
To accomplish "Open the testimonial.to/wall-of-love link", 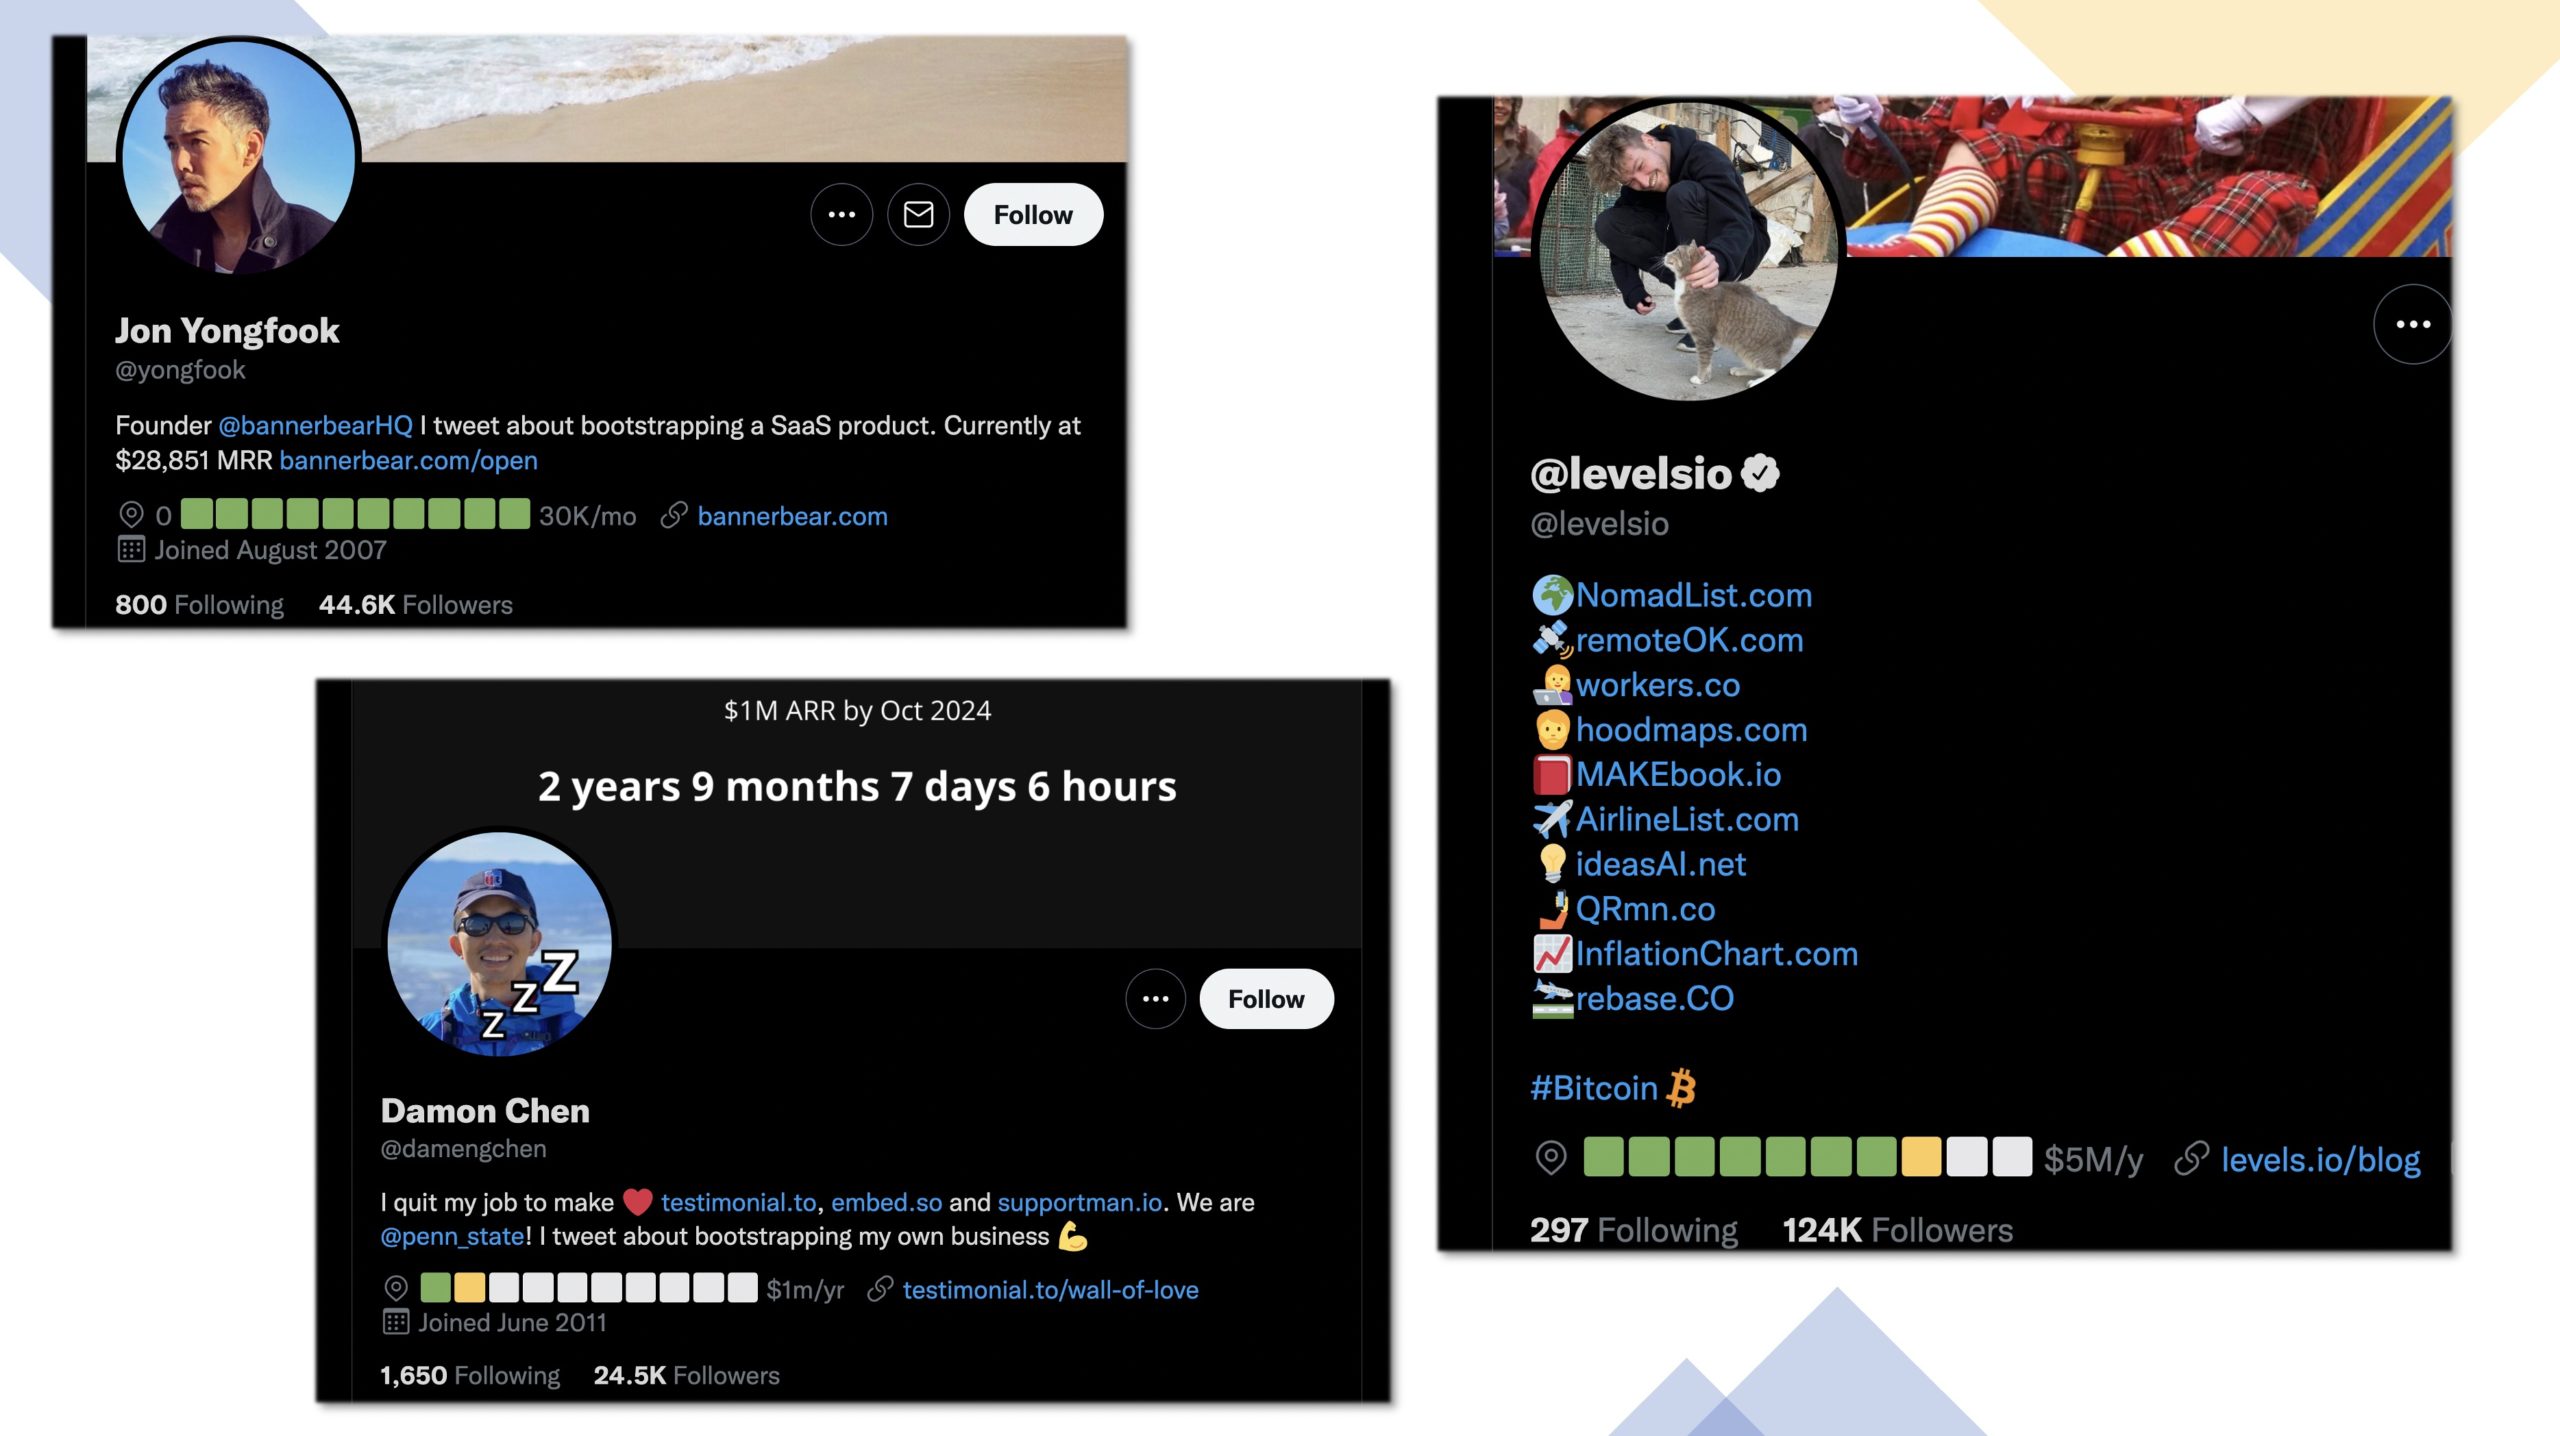I will [x=1050, y=1290].
